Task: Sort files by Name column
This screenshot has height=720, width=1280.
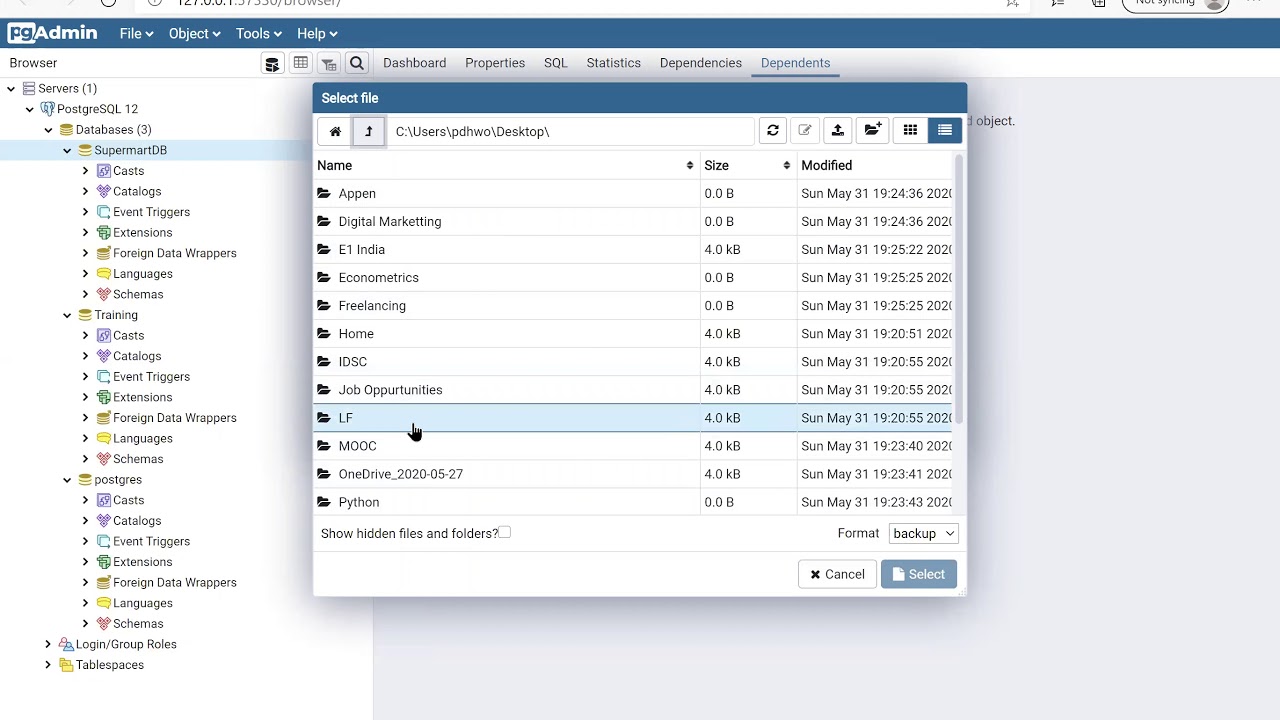Action: pyautogui.click(x=506, y=165)
